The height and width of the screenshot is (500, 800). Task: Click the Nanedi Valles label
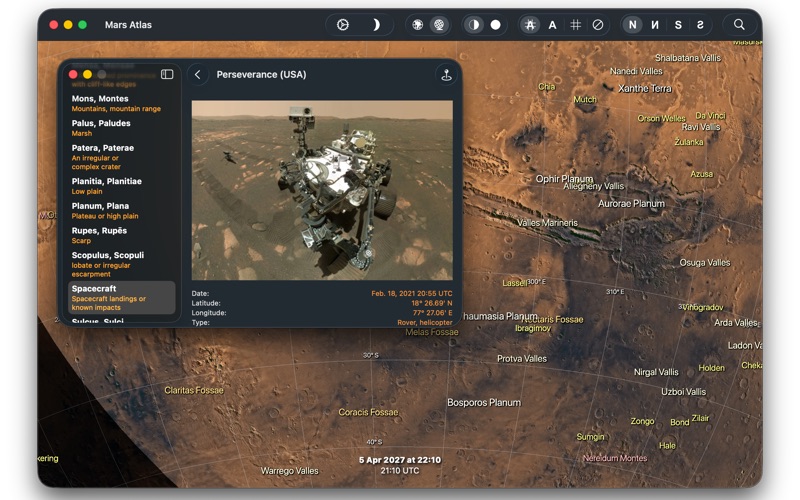click(x=636, y=71)
